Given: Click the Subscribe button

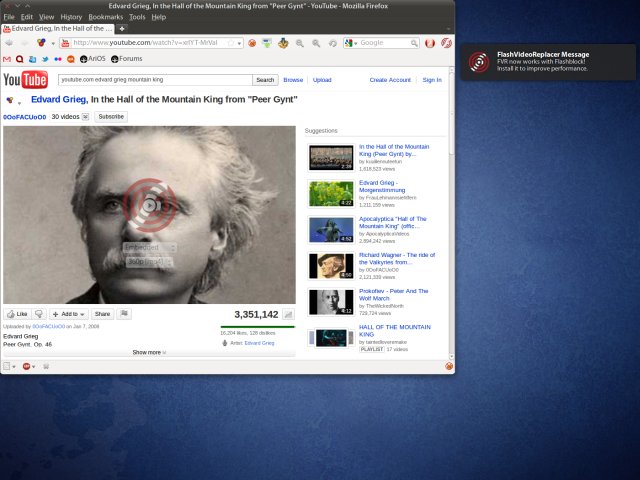Looking at the screenshot, I should pyautogui.click(x=111, y=117).
